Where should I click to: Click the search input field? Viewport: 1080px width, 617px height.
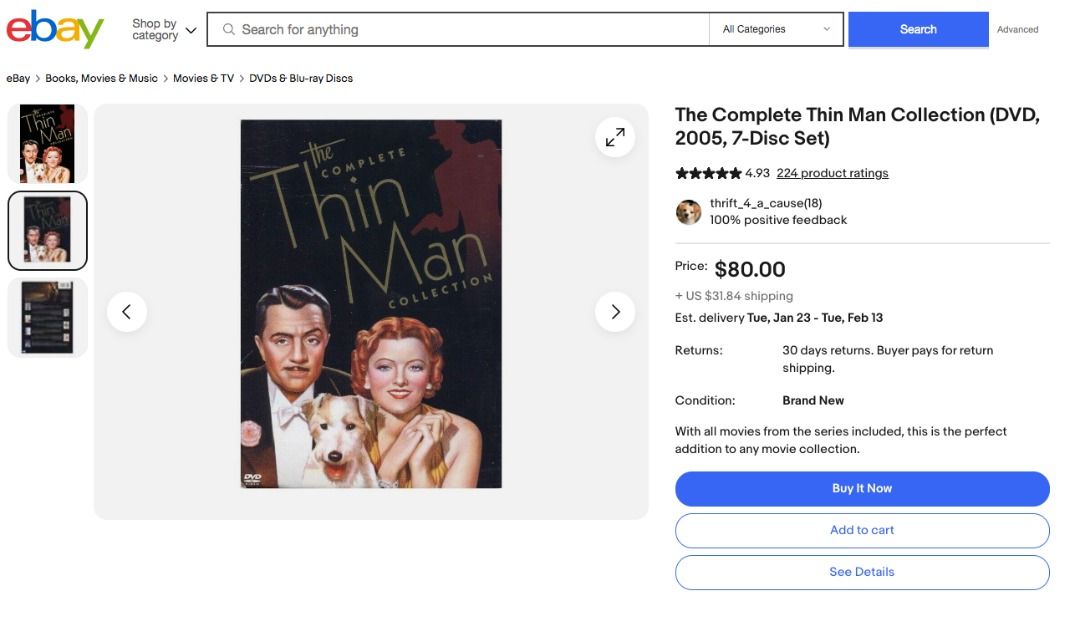point(450,29)
